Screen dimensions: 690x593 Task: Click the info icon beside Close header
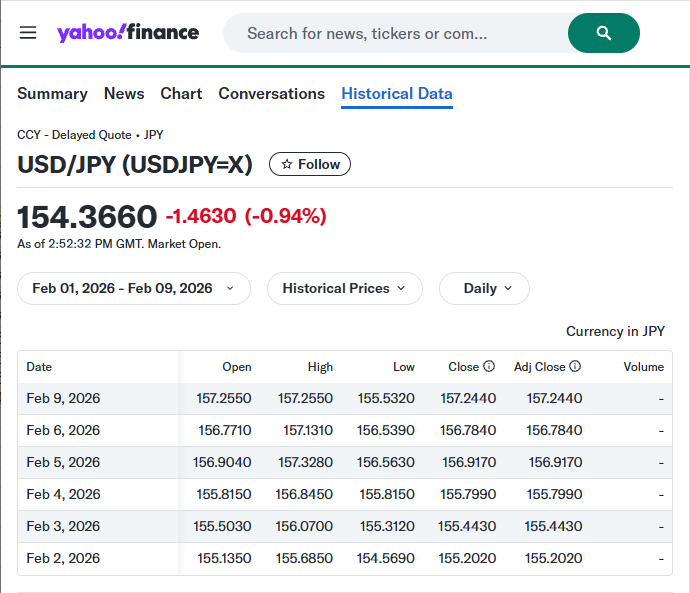pyautogui.click(x=489, y=366)
